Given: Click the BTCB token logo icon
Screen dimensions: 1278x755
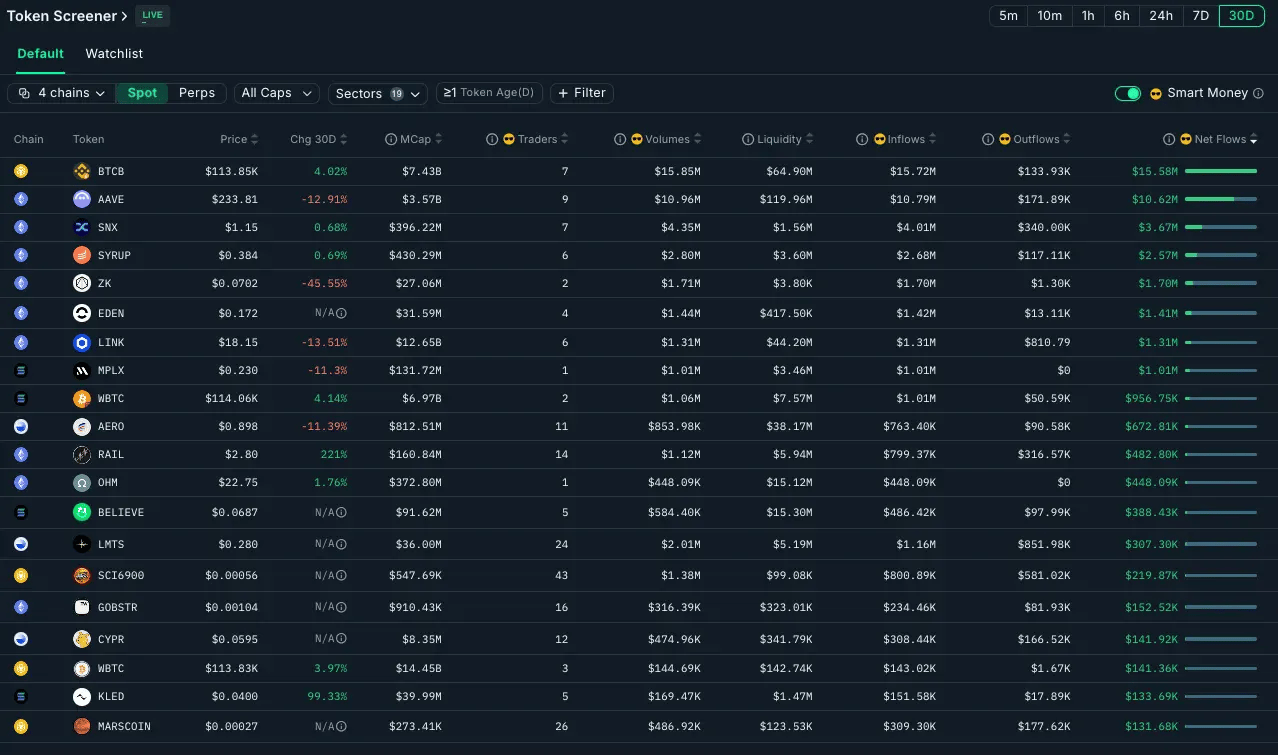Looking at the screenshot, I should pyautogui.click(x=82, y=171).
